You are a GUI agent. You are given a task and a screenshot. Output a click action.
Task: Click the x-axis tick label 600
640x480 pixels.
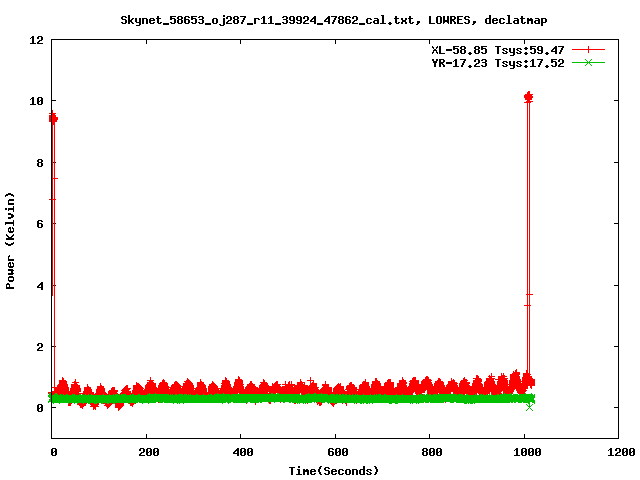[337, 452]
